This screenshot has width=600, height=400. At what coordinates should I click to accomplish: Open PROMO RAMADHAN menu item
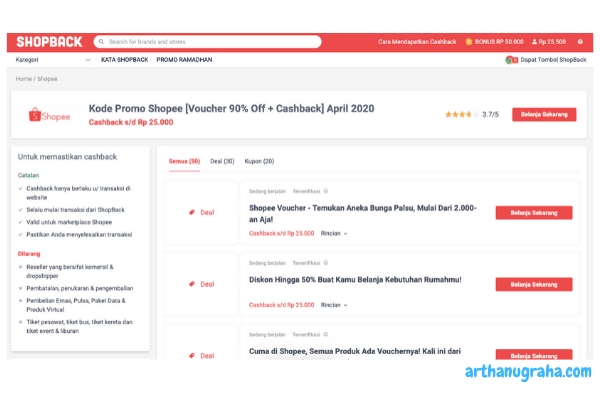point(184,60)
